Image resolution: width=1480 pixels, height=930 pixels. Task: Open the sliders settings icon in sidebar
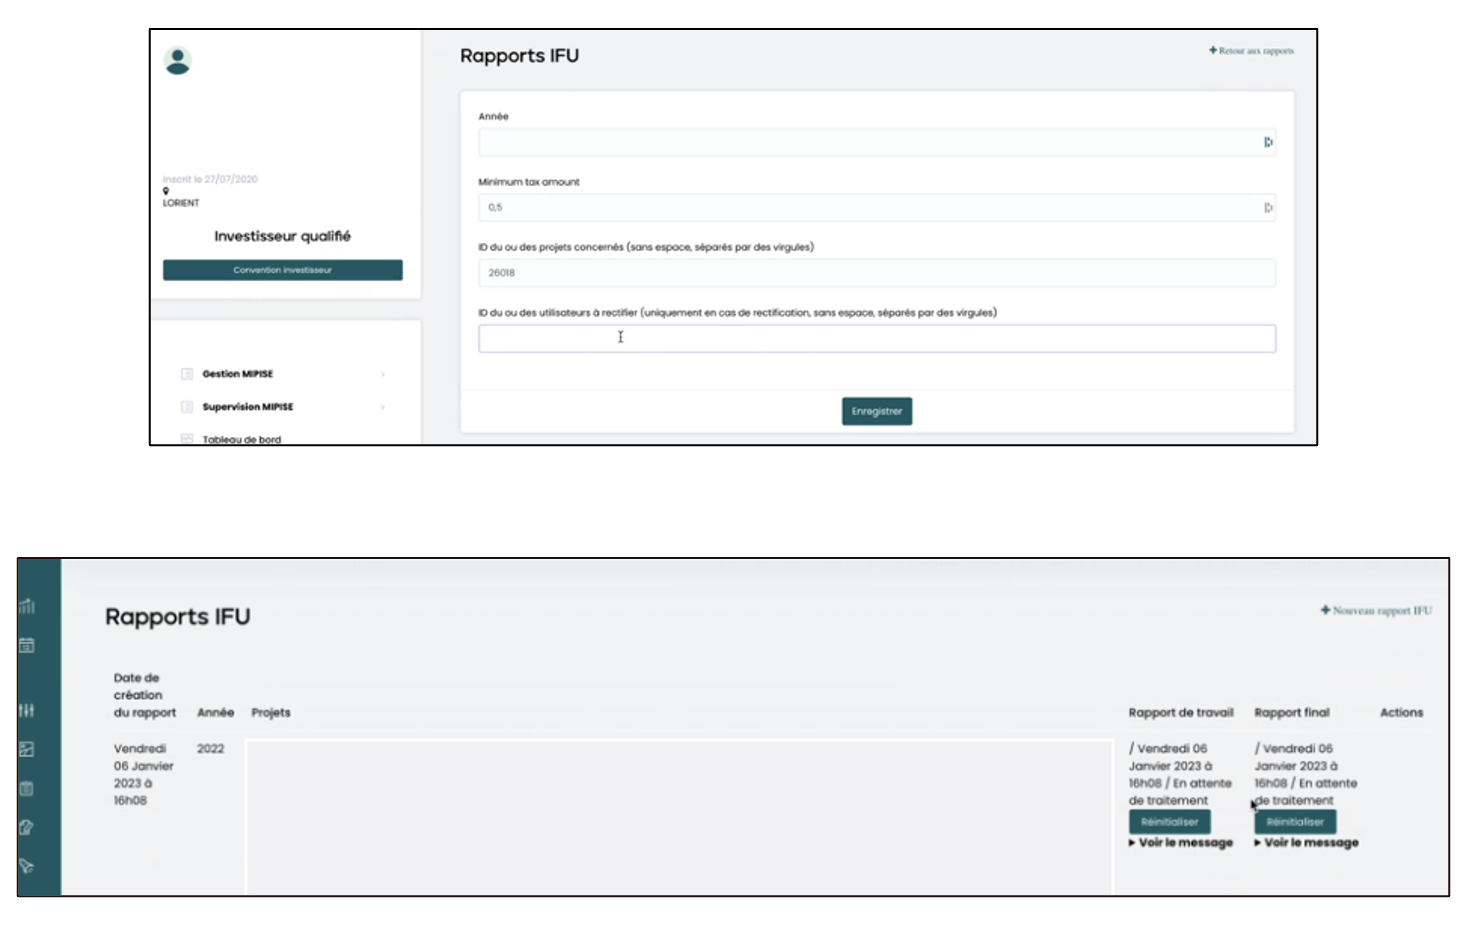click(27, 710)
